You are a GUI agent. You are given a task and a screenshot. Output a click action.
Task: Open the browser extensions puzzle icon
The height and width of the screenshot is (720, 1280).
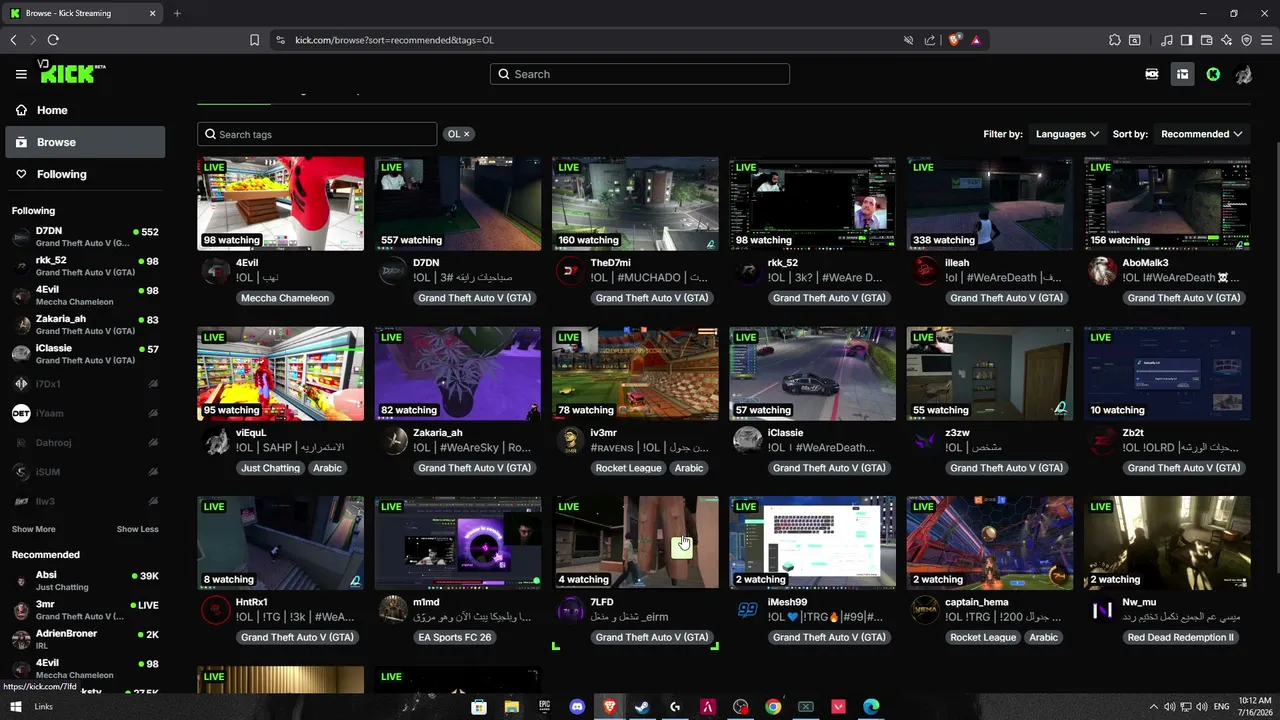coord(1115,40)
